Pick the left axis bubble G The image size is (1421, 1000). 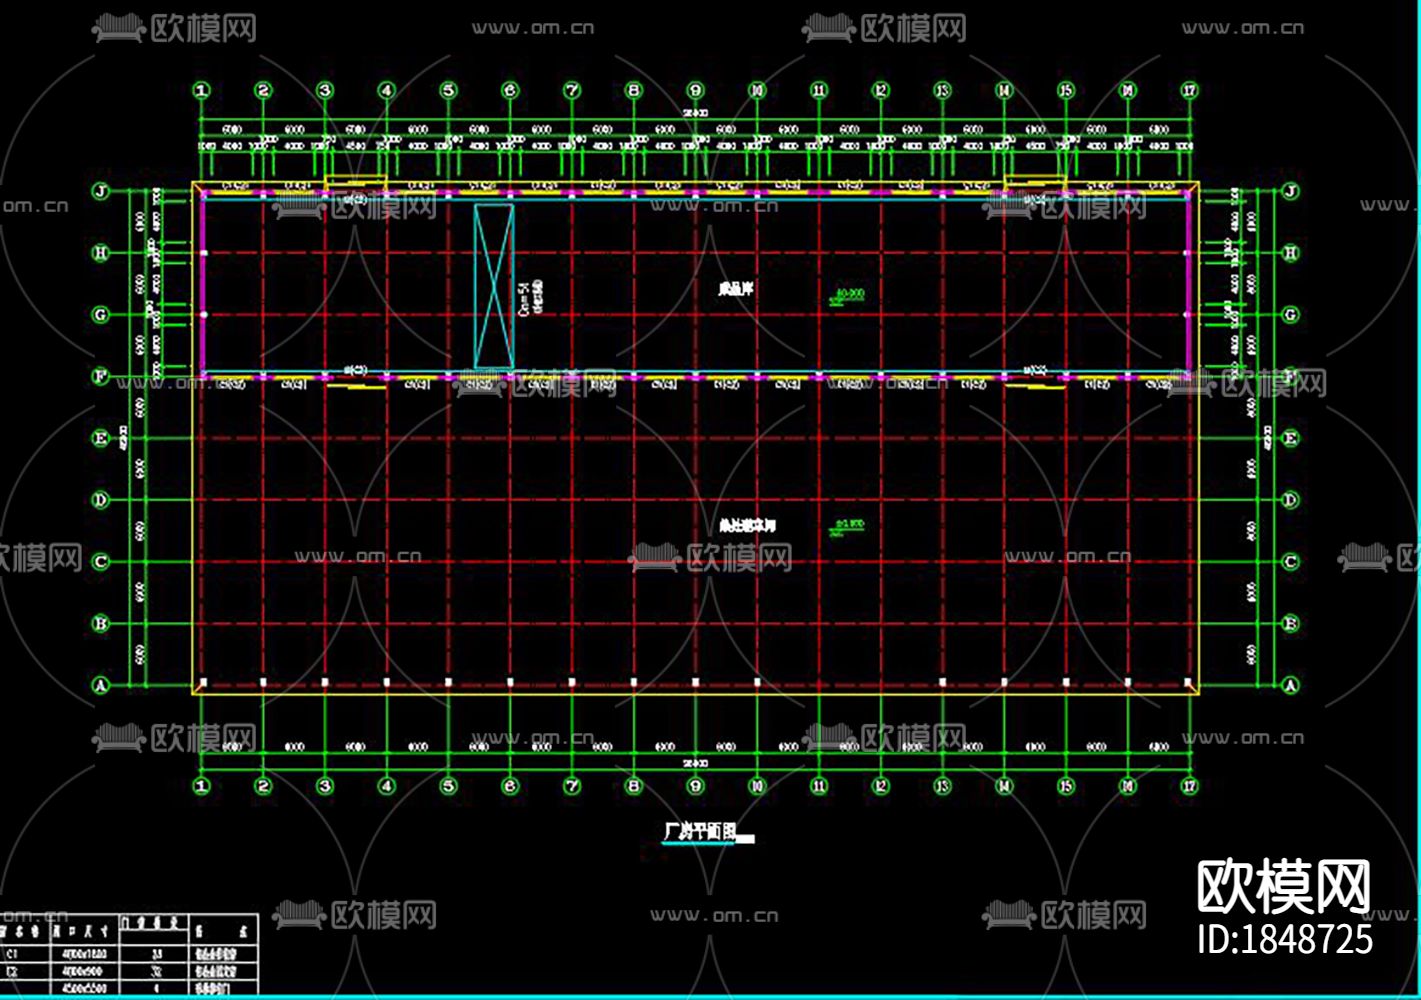[x=100, y=315]
